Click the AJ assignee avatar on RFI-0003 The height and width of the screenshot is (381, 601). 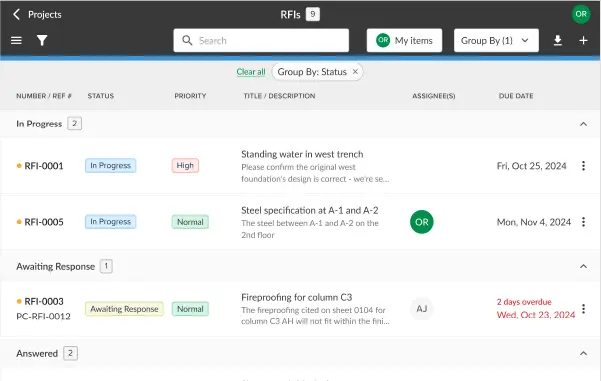(422, 309)
